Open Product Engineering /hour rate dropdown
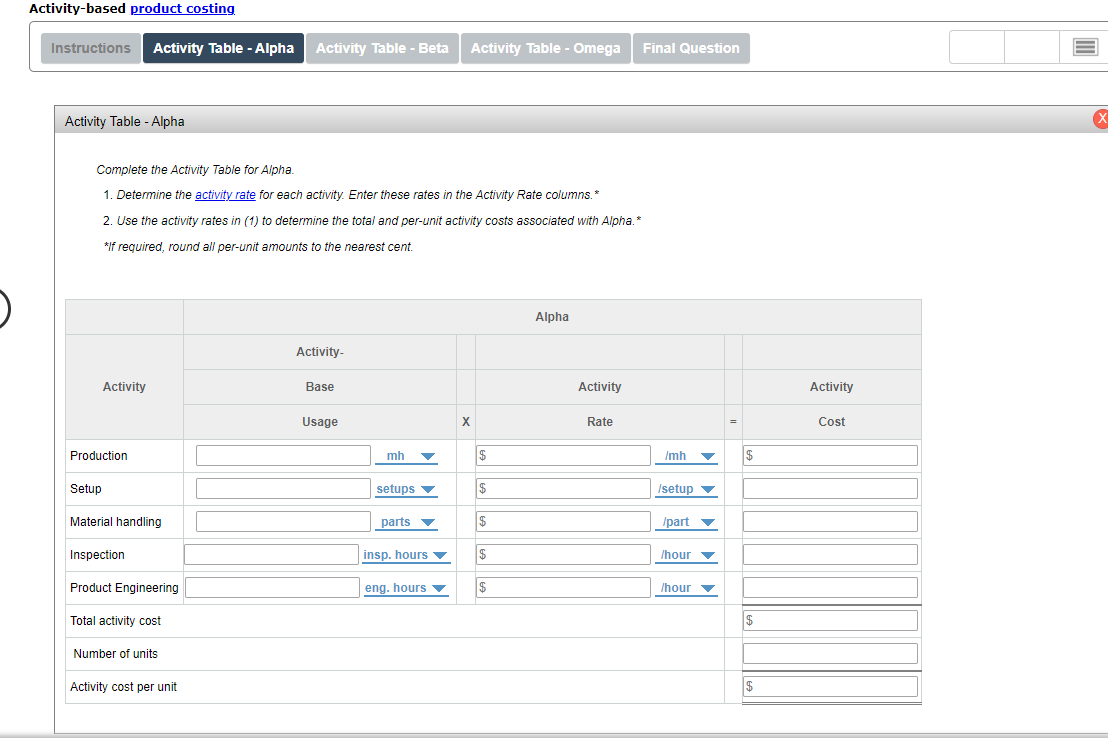 [x=686, y=588]
